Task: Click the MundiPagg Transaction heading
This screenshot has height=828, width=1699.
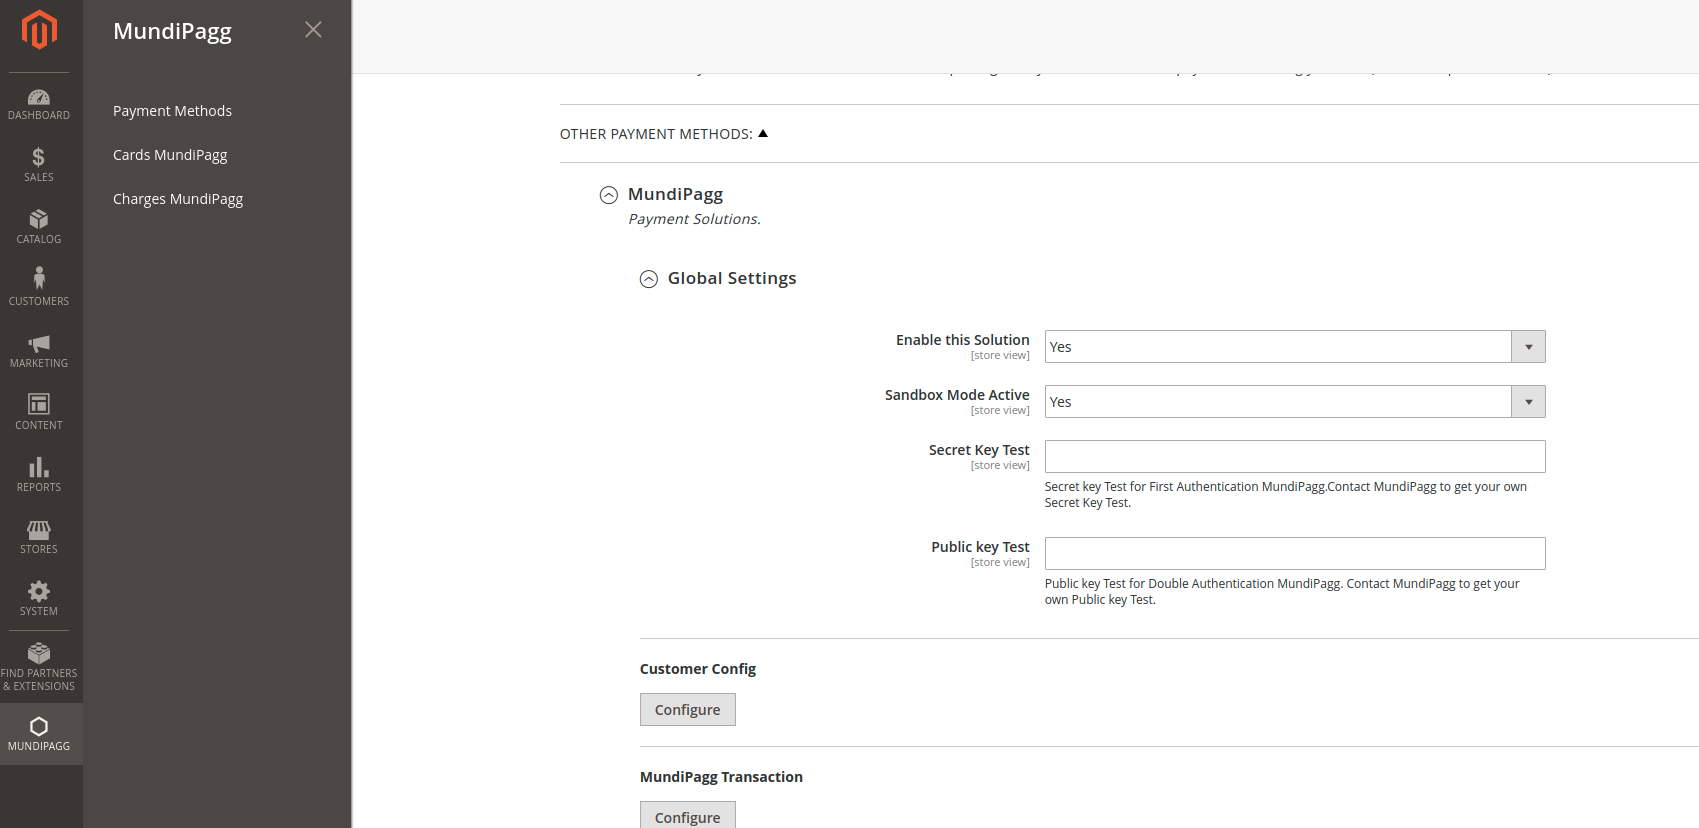Action: (x=721, y=777)
